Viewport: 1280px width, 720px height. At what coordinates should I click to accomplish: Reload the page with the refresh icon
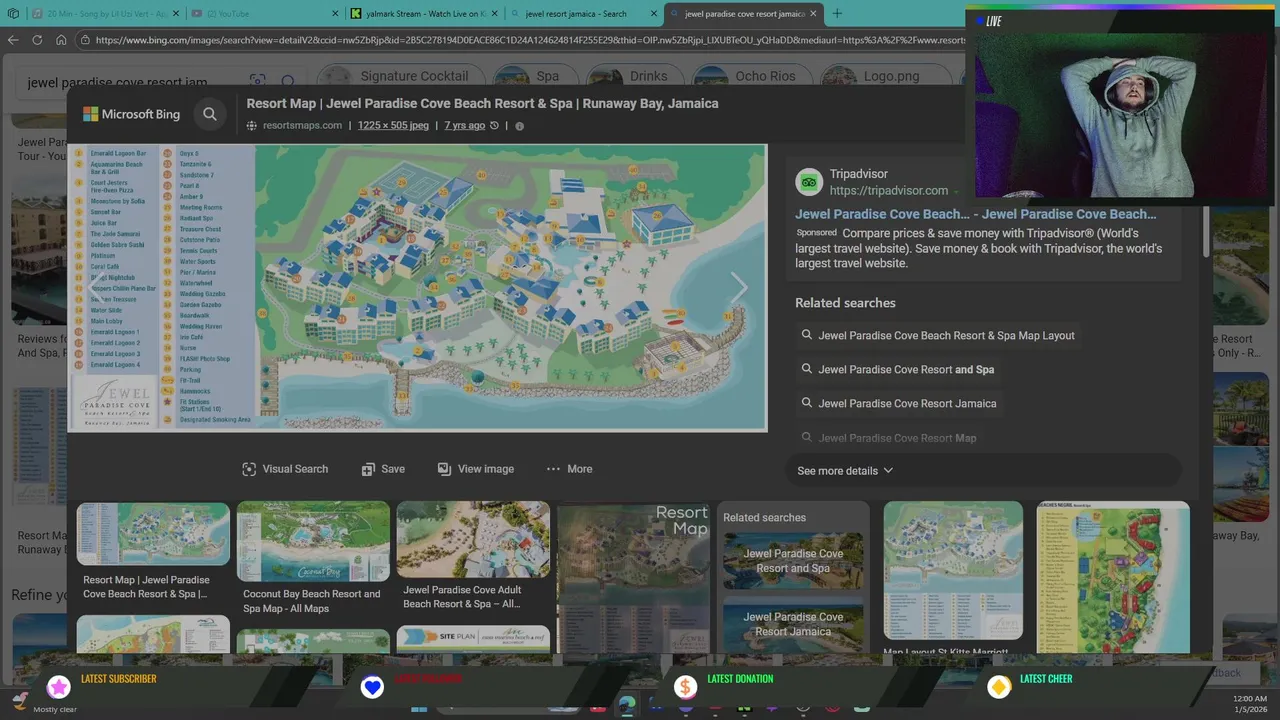tap(37, 40)
